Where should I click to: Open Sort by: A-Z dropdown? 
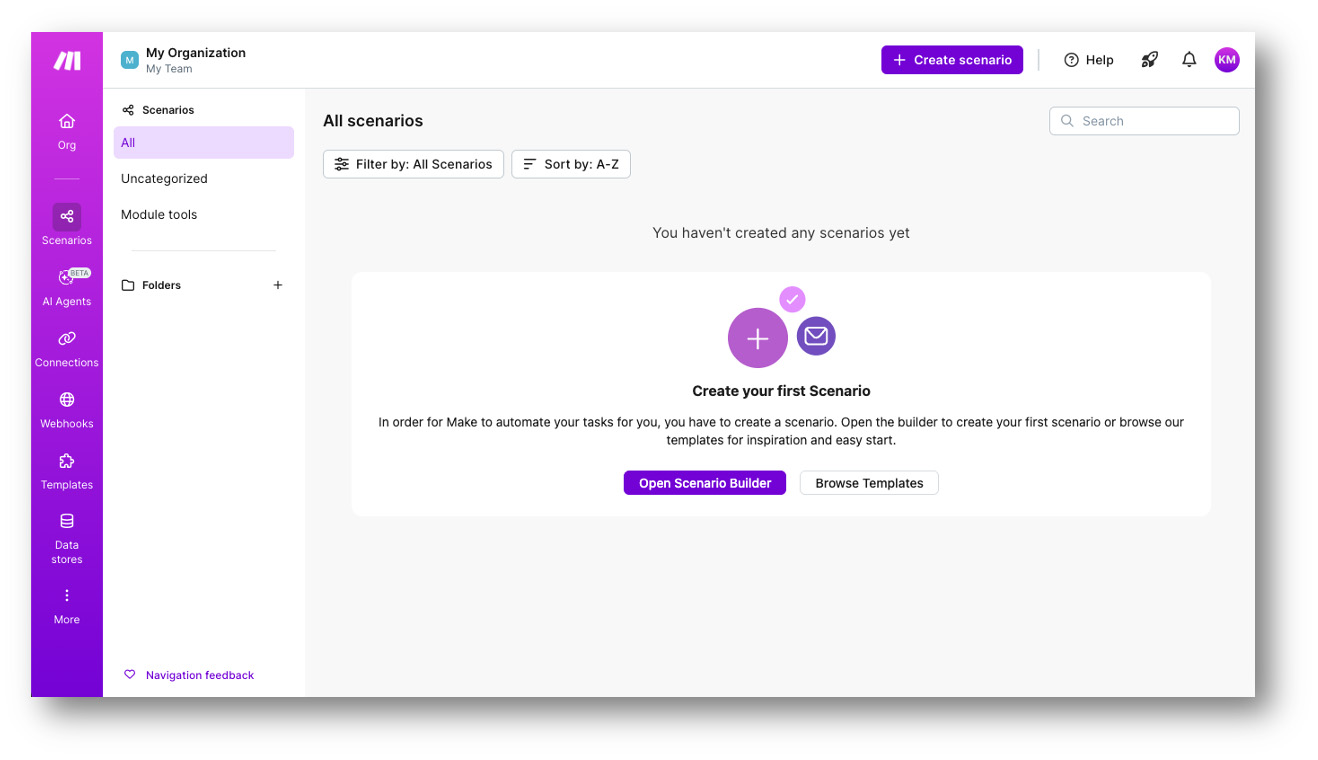571,164
